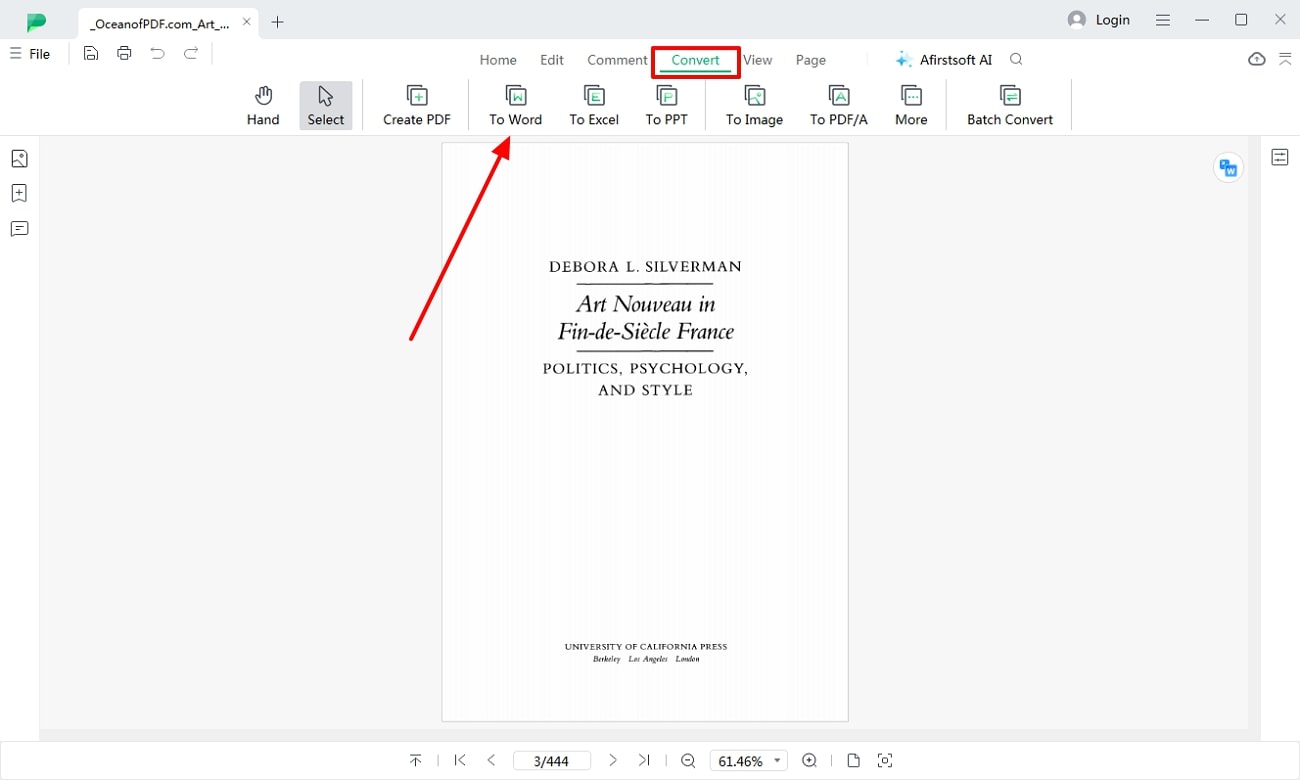
Task: Open Afirstsoft AI assistant
Action: [944, 60]
